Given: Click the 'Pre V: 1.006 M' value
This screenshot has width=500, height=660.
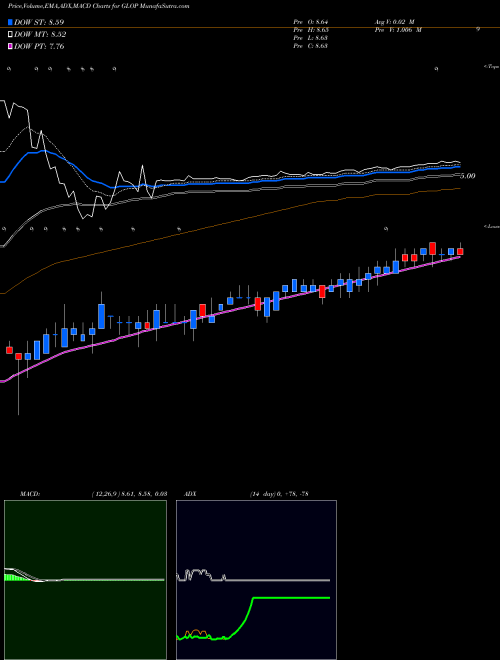Looking at the screenshot, I should (x=398, y=30).
